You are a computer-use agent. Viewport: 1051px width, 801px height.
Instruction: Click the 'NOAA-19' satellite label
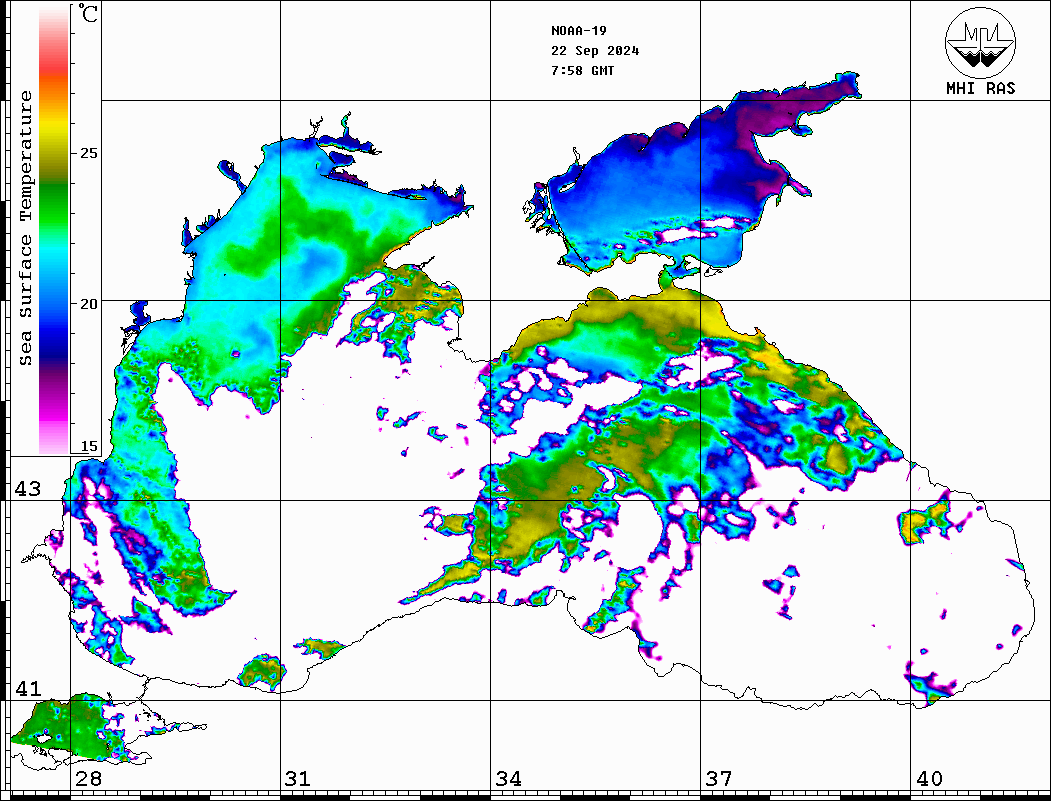pos(578,31)
